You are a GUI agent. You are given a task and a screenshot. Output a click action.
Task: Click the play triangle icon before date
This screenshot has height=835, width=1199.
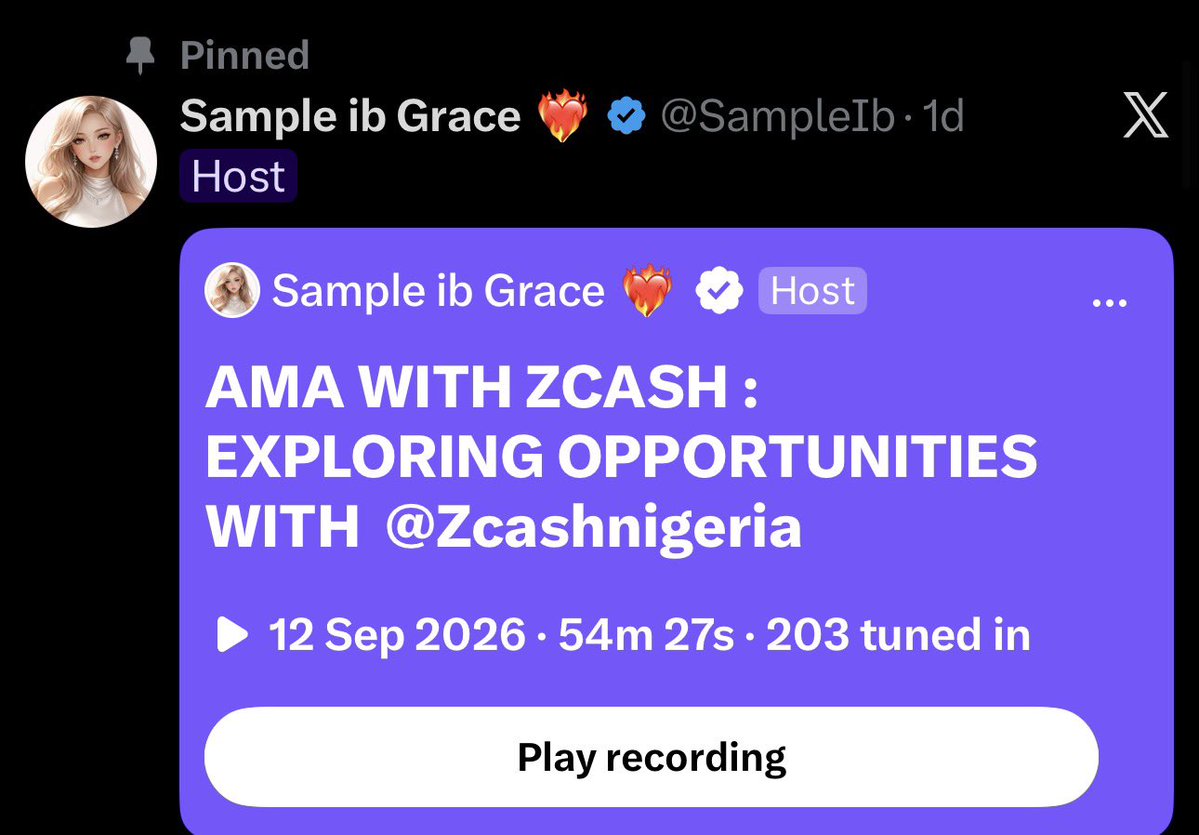tap(232, 635)
